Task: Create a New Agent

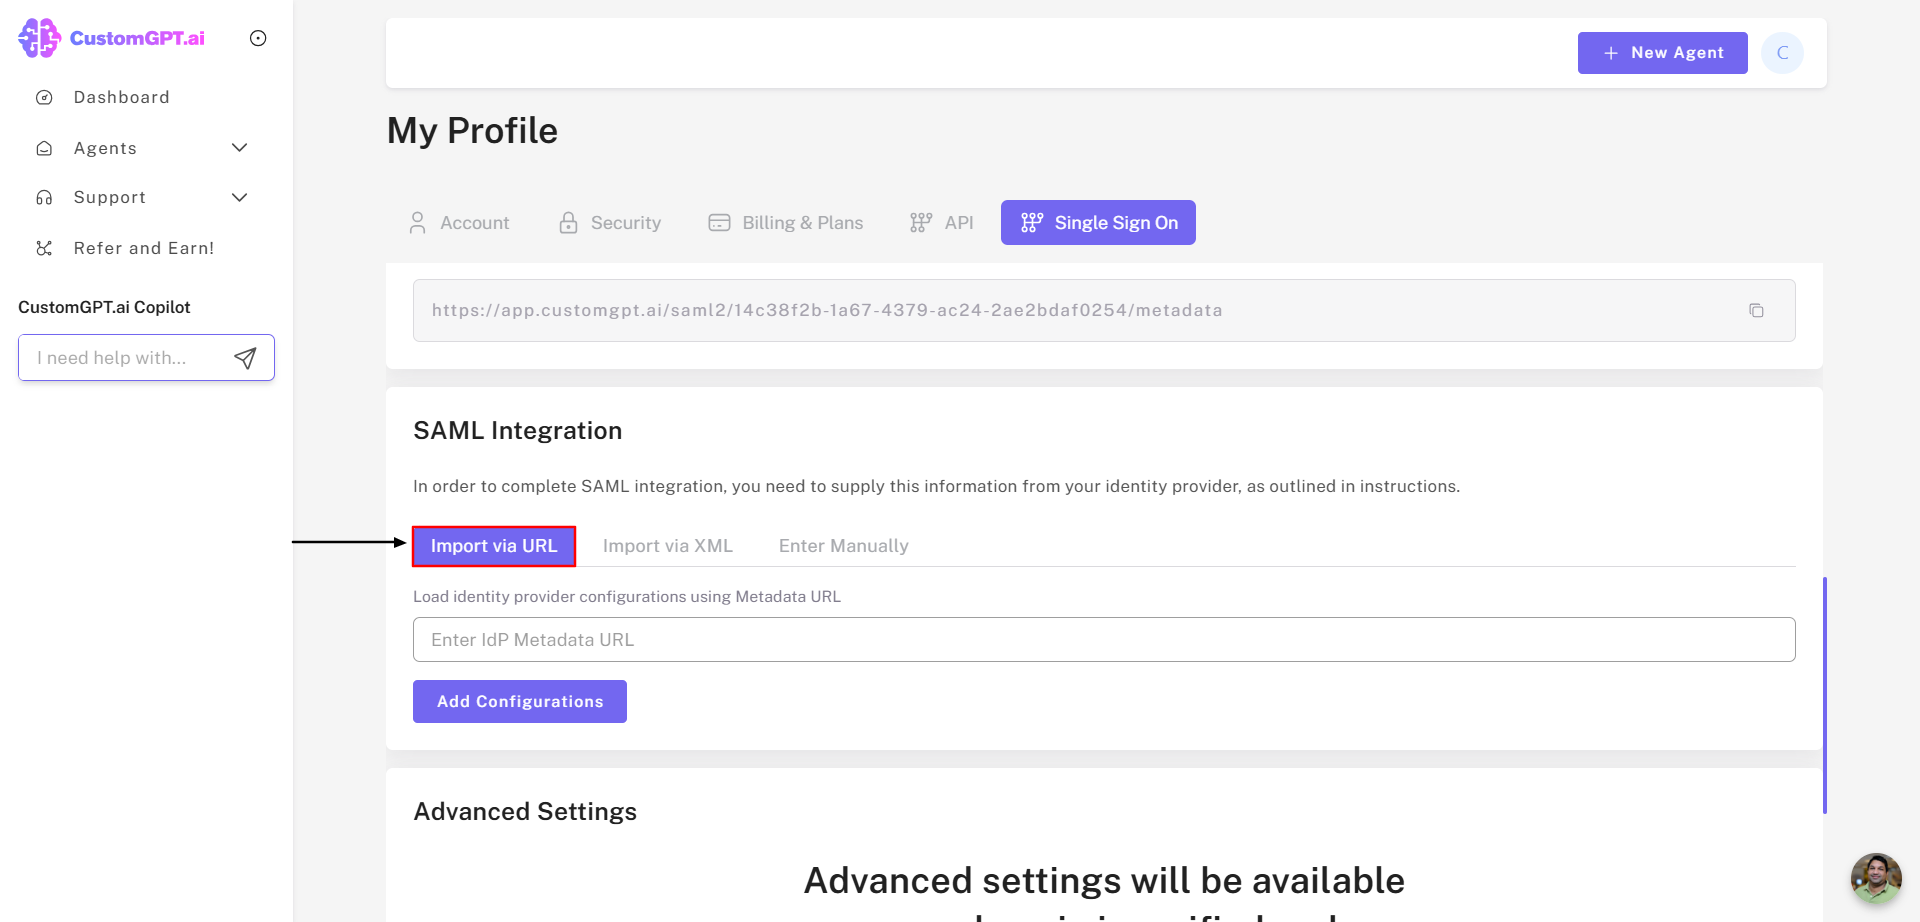Action: [1662, 53]
